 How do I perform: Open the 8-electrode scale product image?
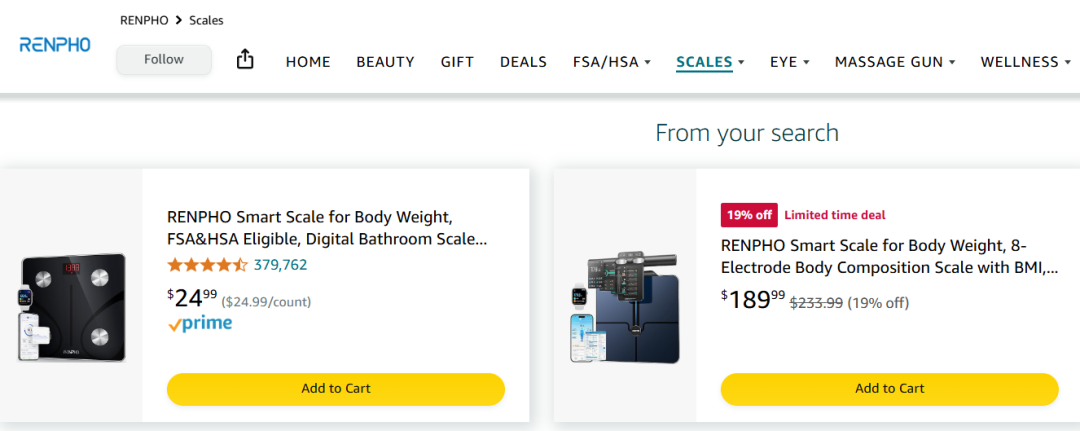point(624,308)
